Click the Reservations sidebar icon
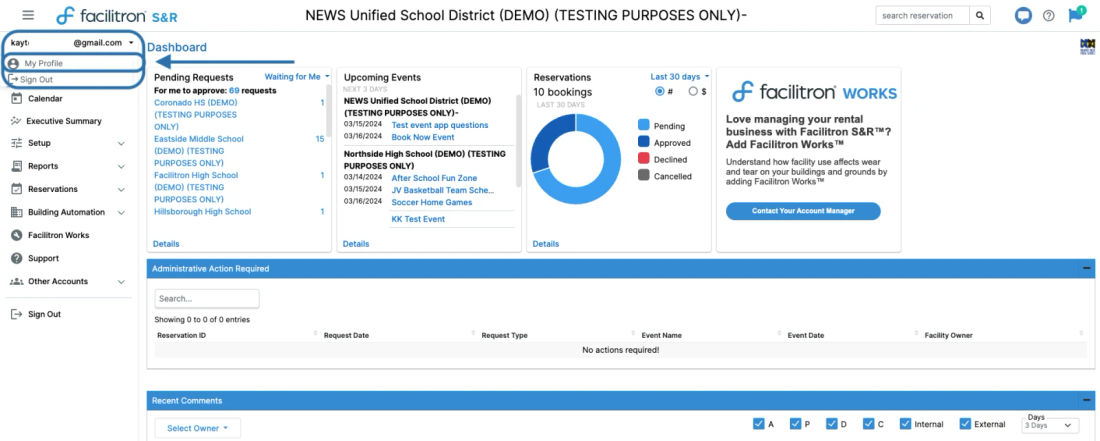Image resolution: width=1100 pixels, height=441 pixels. click(x=17, y=189)
